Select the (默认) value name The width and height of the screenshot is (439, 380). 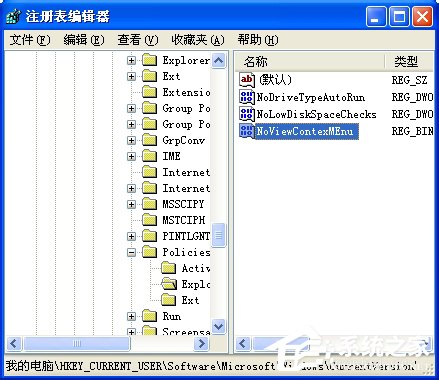click(x=275, y=80)
